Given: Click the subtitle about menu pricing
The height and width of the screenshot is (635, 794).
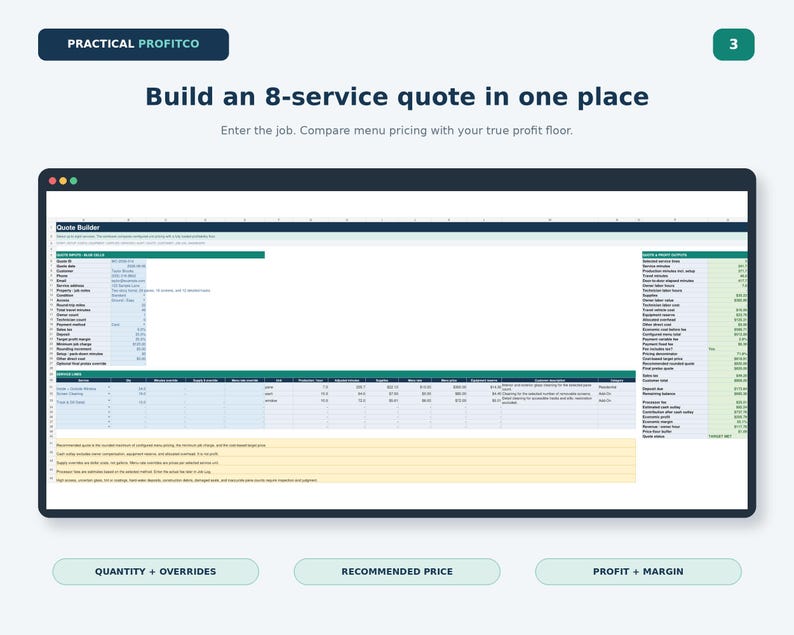Looking at the screenshot, I should click(x=397, y=131).
